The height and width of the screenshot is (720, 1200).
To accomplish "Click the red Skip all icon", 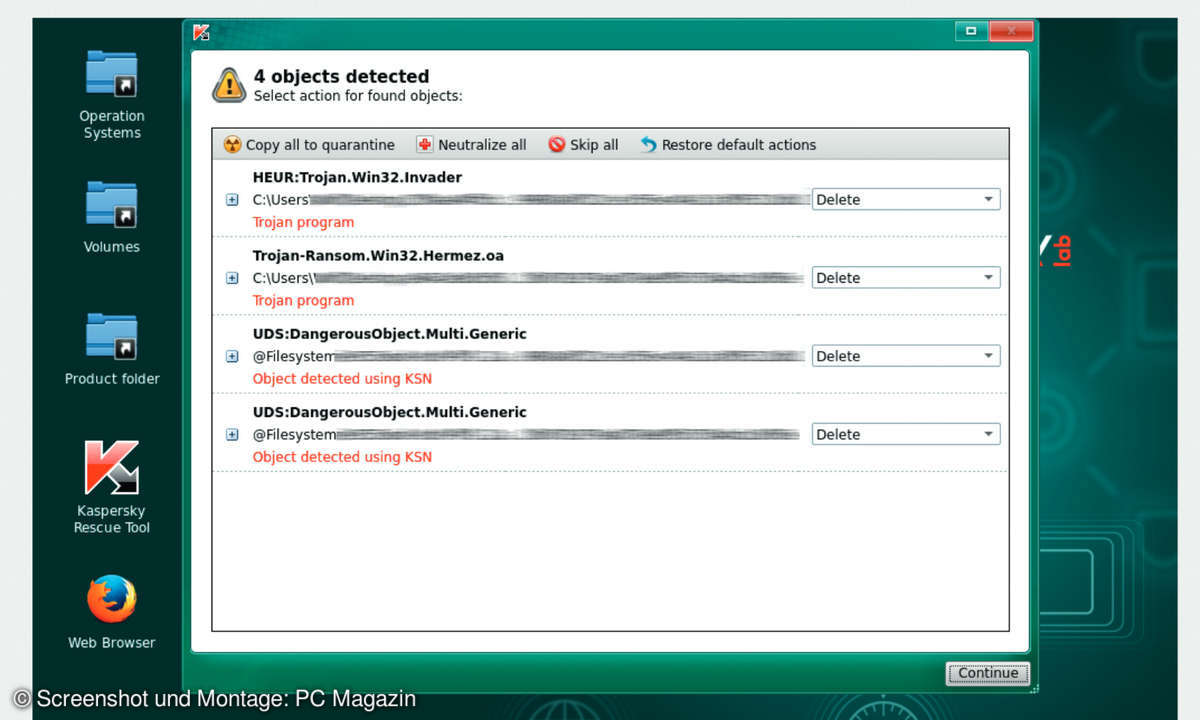I will [x=557, y=145].
